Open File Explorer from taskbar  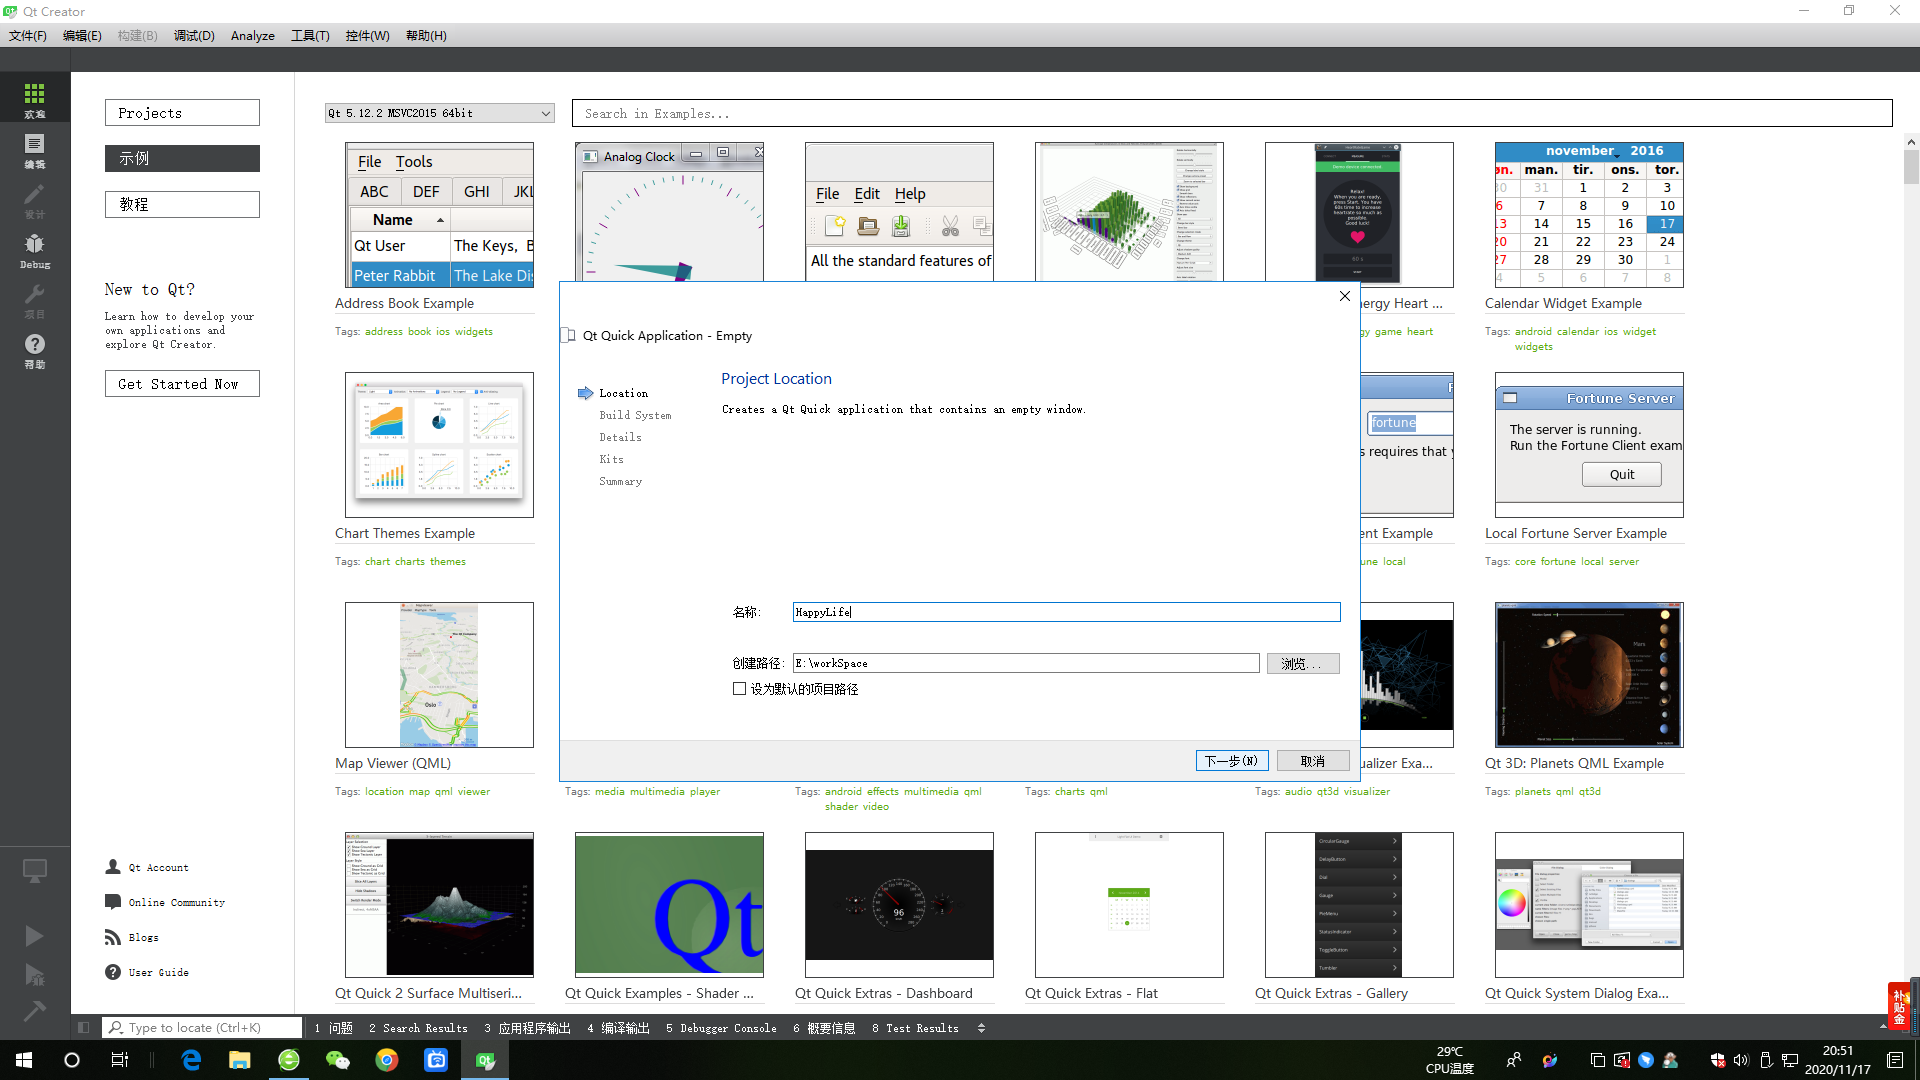point(240,1060)
